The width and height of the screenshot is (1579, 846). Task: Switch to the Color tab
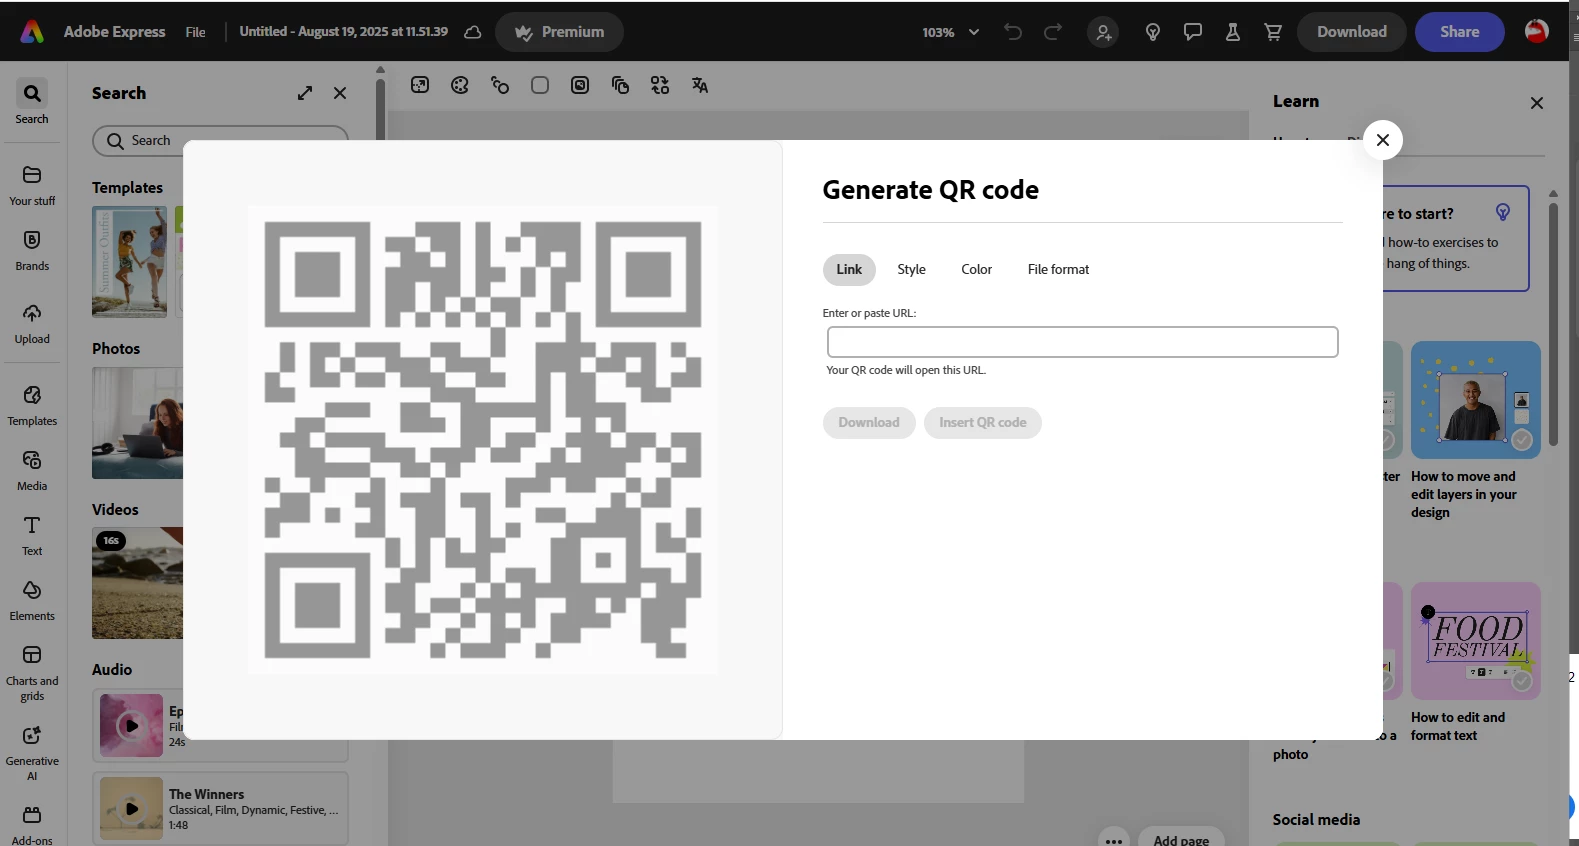pos(977,269)
